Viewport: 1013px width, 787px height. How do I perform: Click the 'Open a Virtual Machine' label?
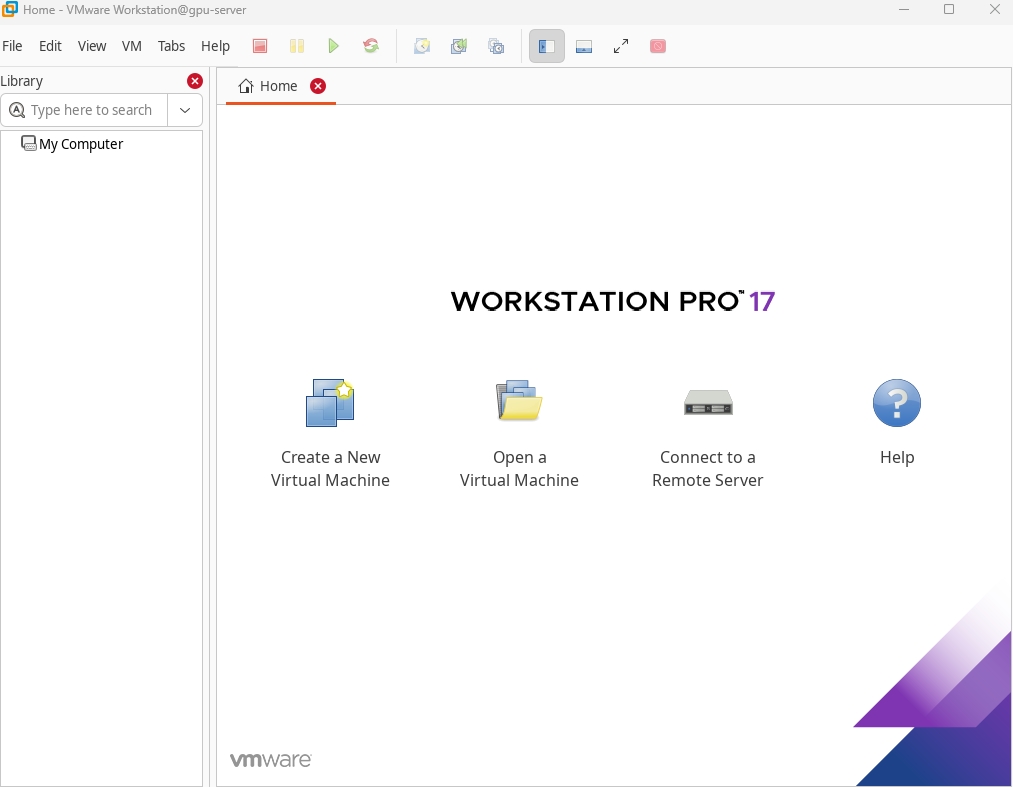pos(519,468)
